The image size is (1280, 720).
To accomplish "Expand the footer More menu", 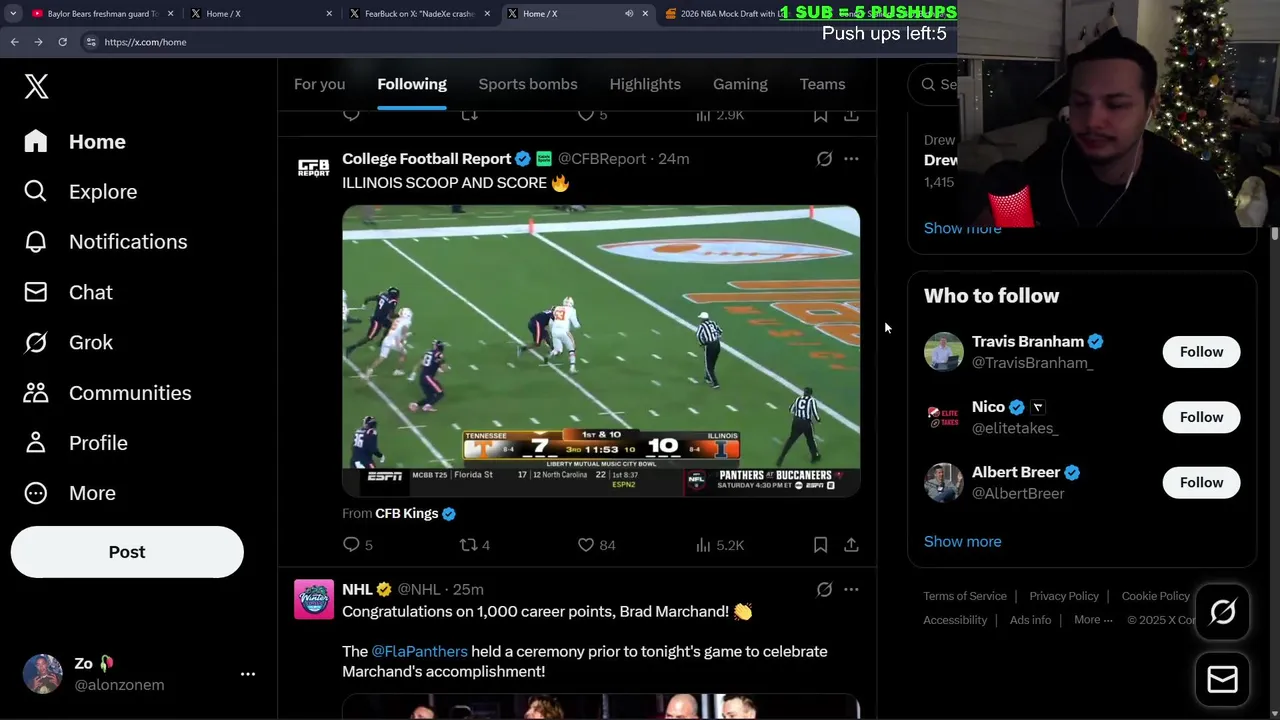I will (x=1093, y=620).
